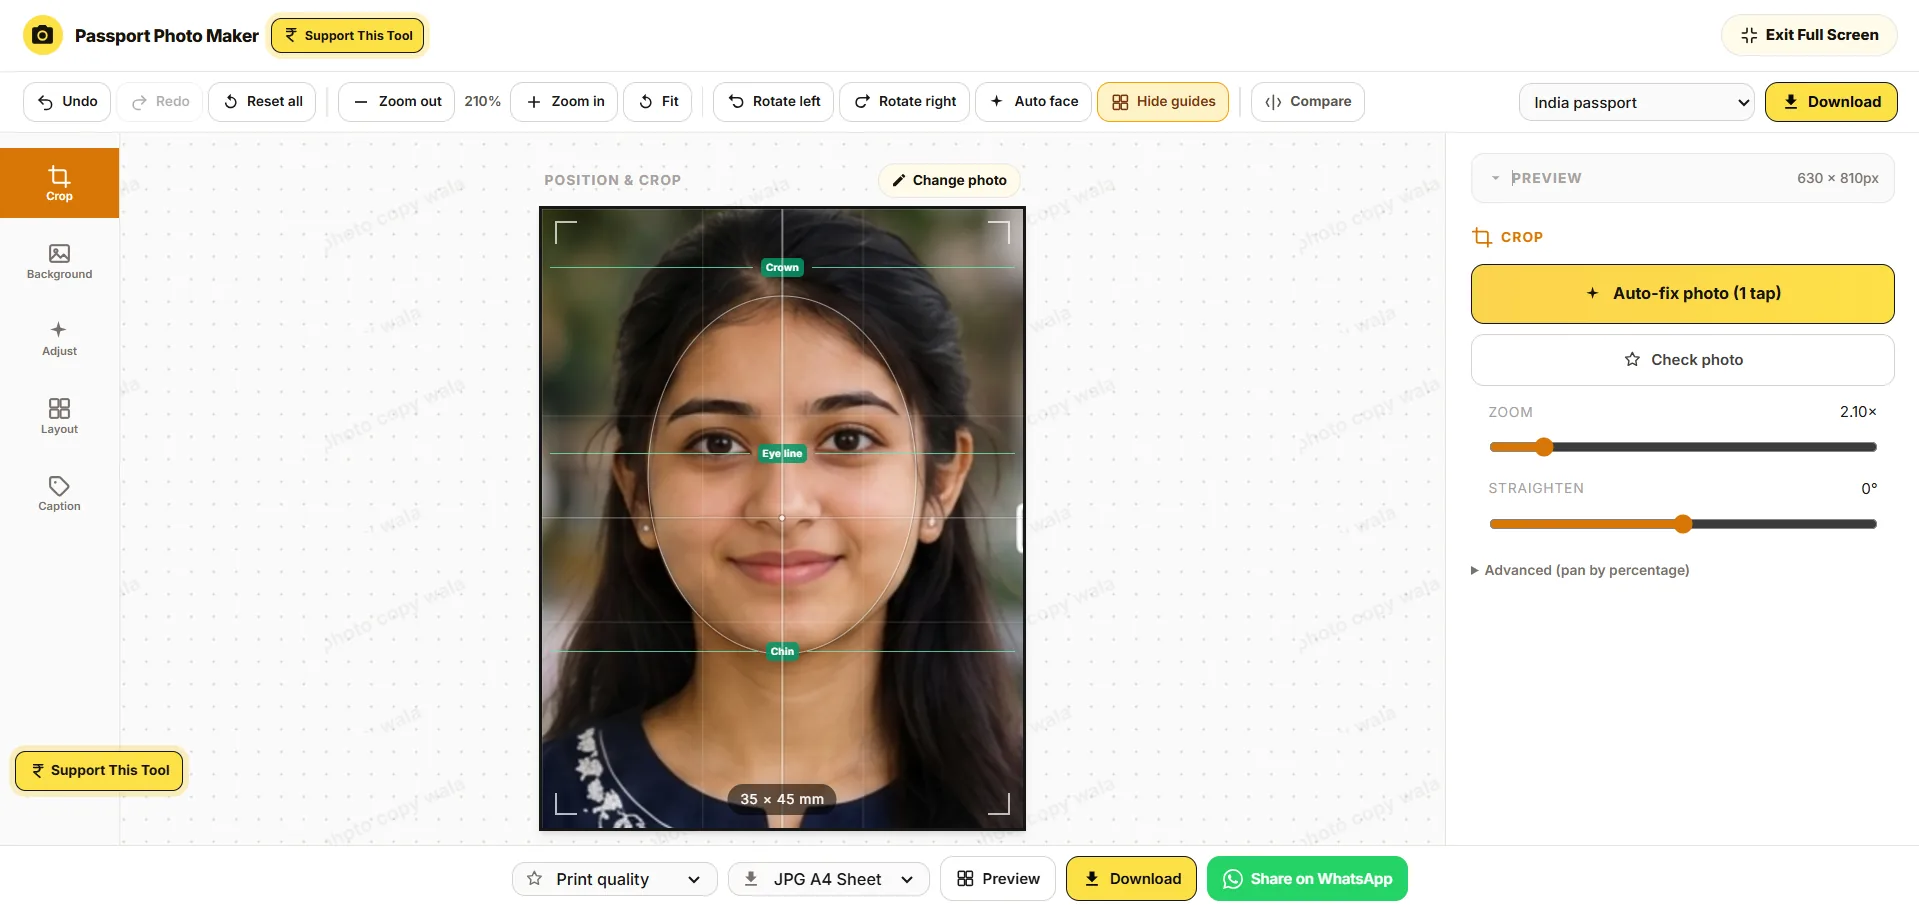Zoom out of the photo
1919x905 pixels.
tap(397, 102)
